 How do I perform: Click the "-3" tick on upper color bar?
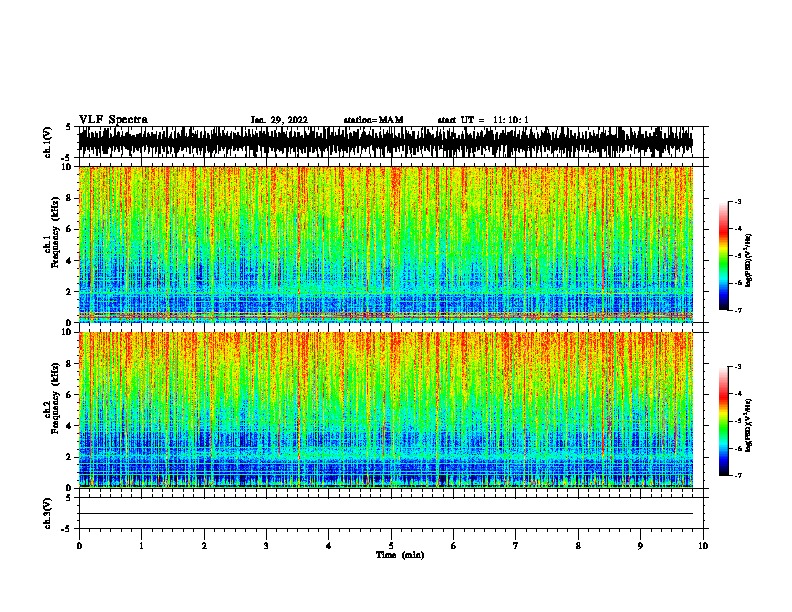pos(738,201)
